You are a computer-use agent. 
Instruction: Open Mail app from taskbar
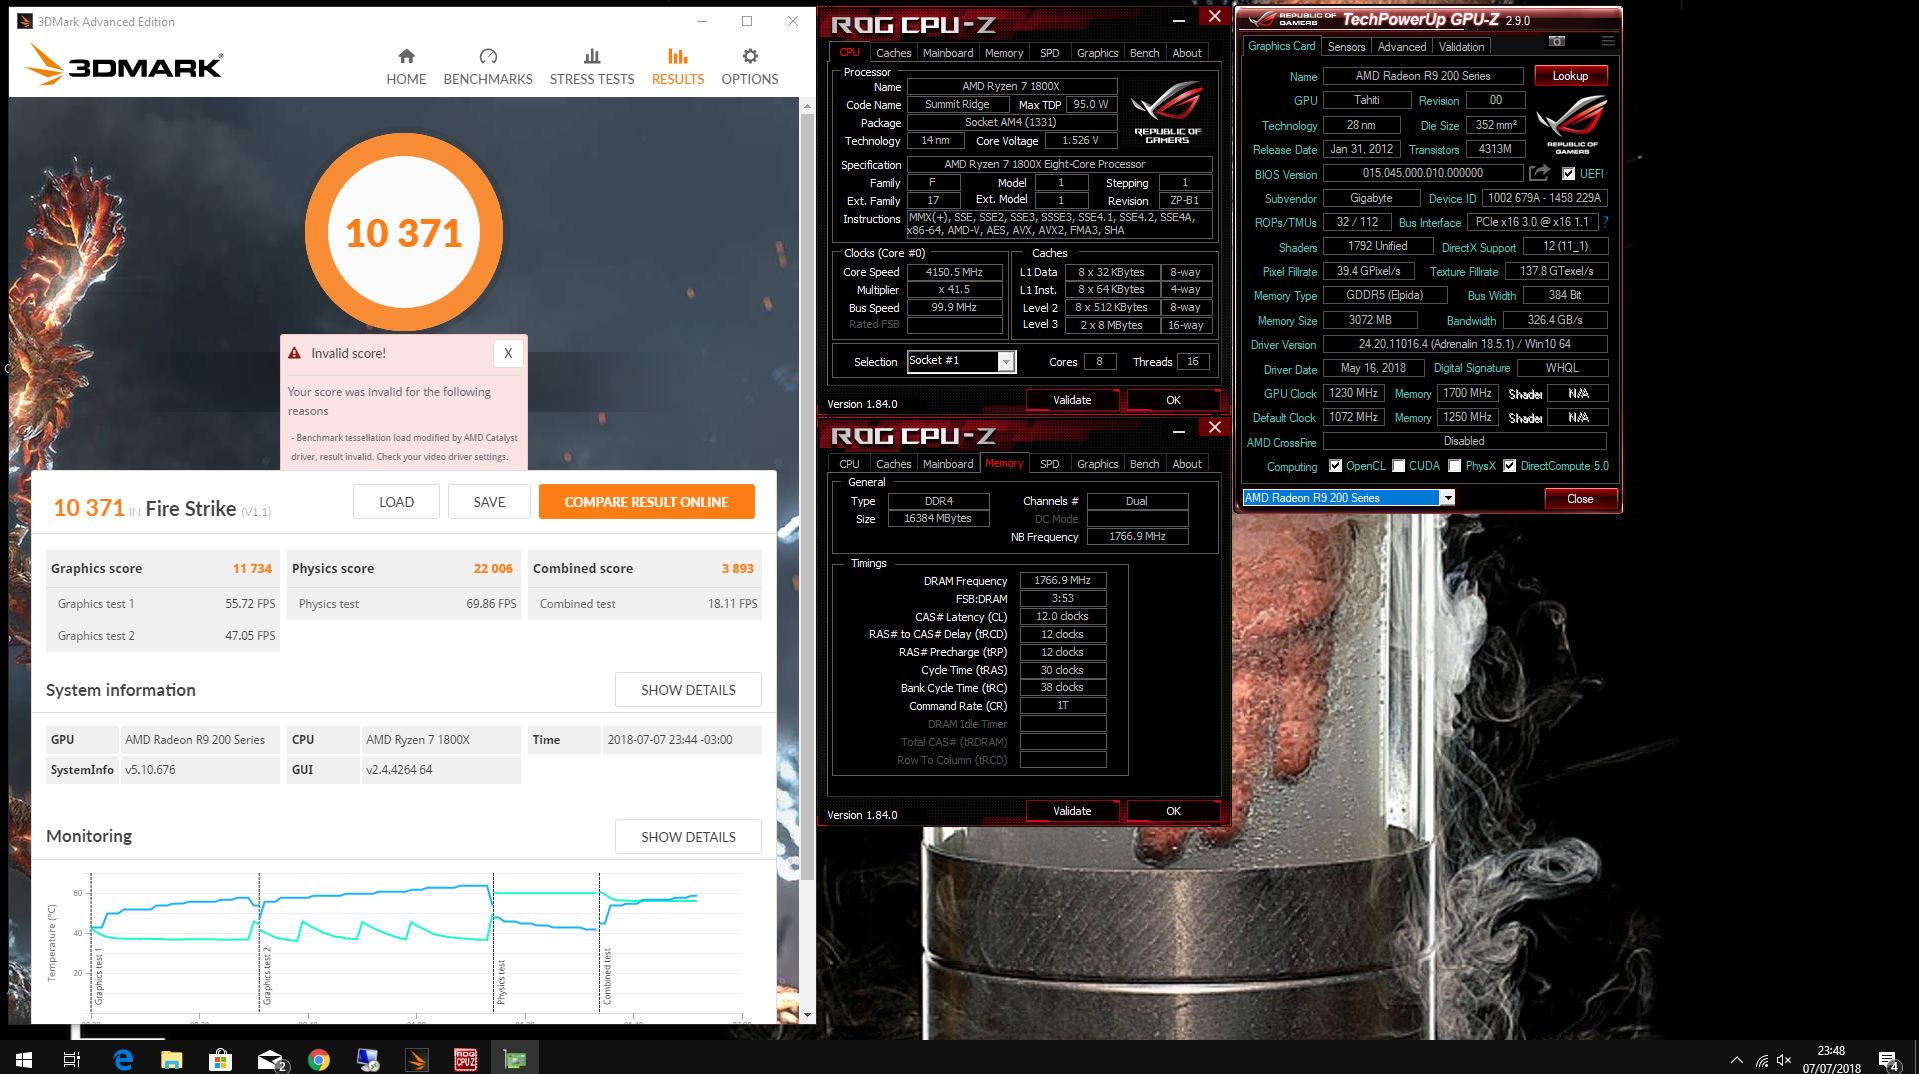(x=270, y=1059)
